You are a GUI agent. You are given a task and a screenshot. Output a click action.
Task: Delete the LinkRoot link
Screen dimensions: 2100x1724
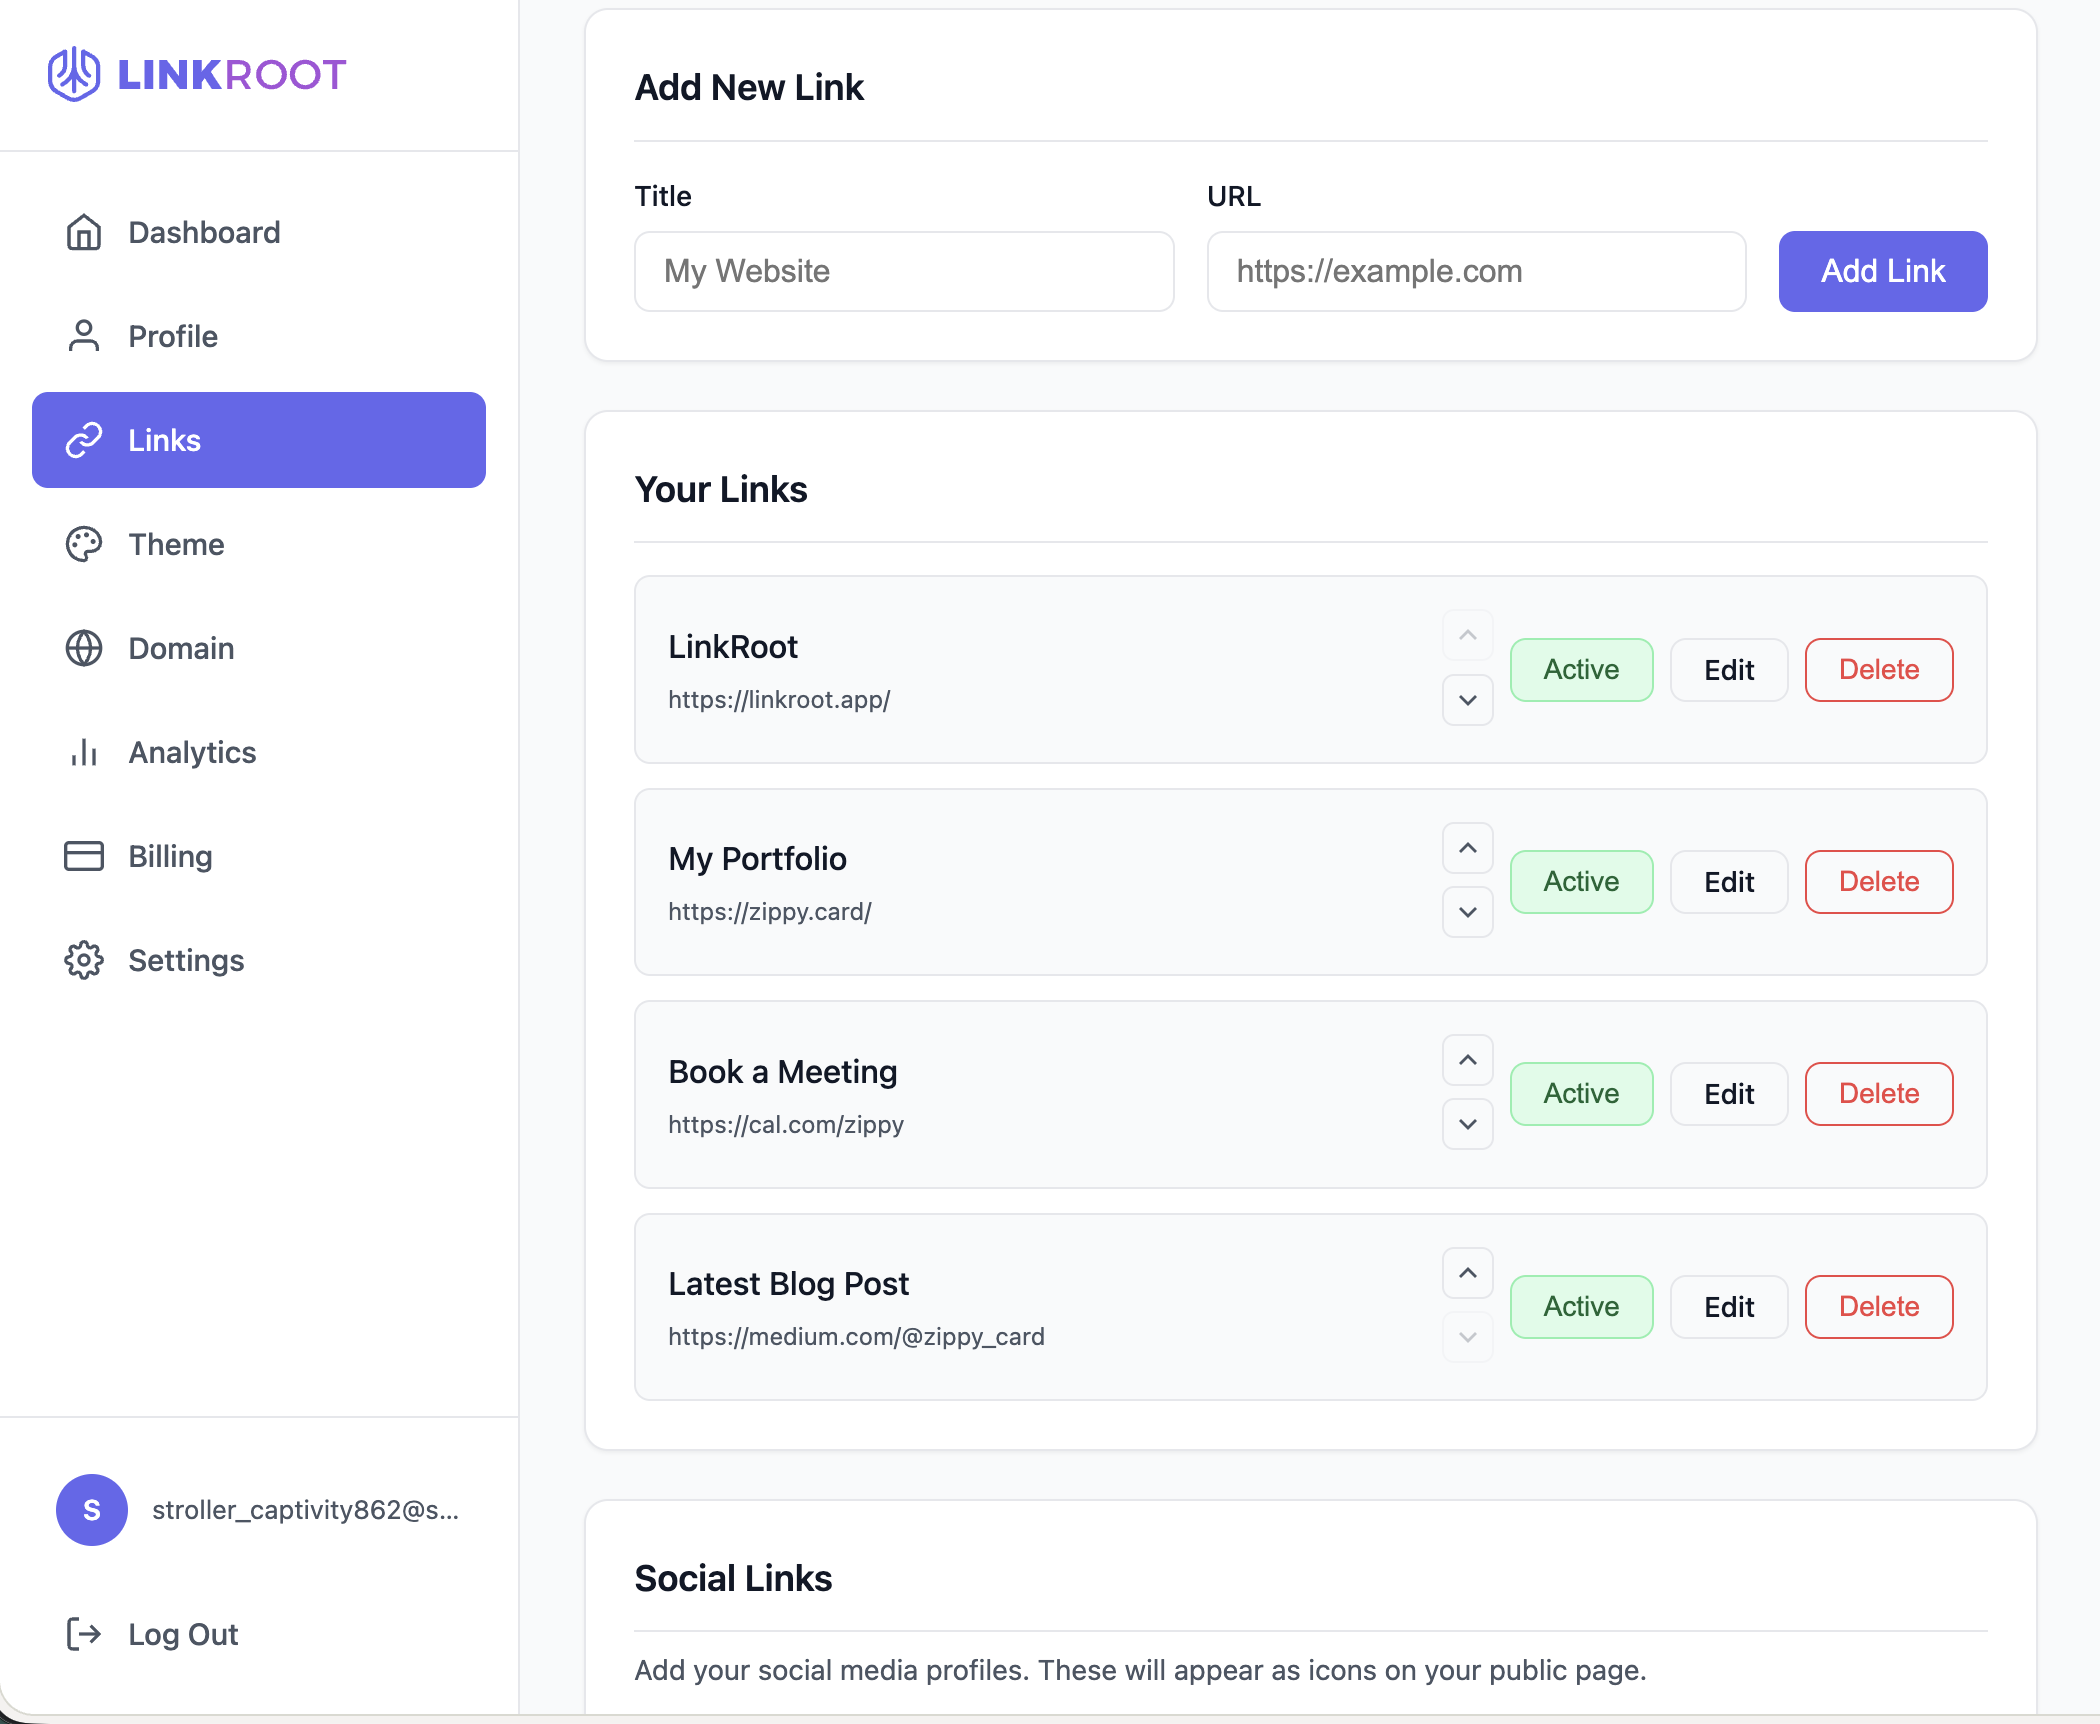1879,670
